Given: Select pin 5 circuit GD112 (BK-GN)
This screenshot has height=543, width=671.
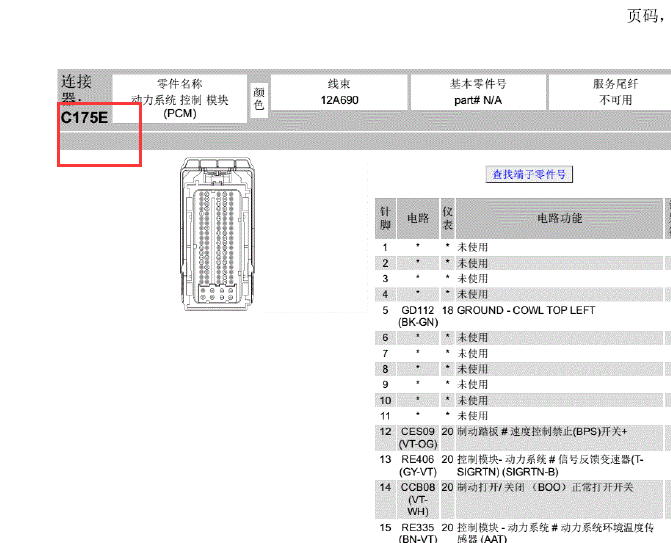Looking at the screenshot, I should [418, 316].
